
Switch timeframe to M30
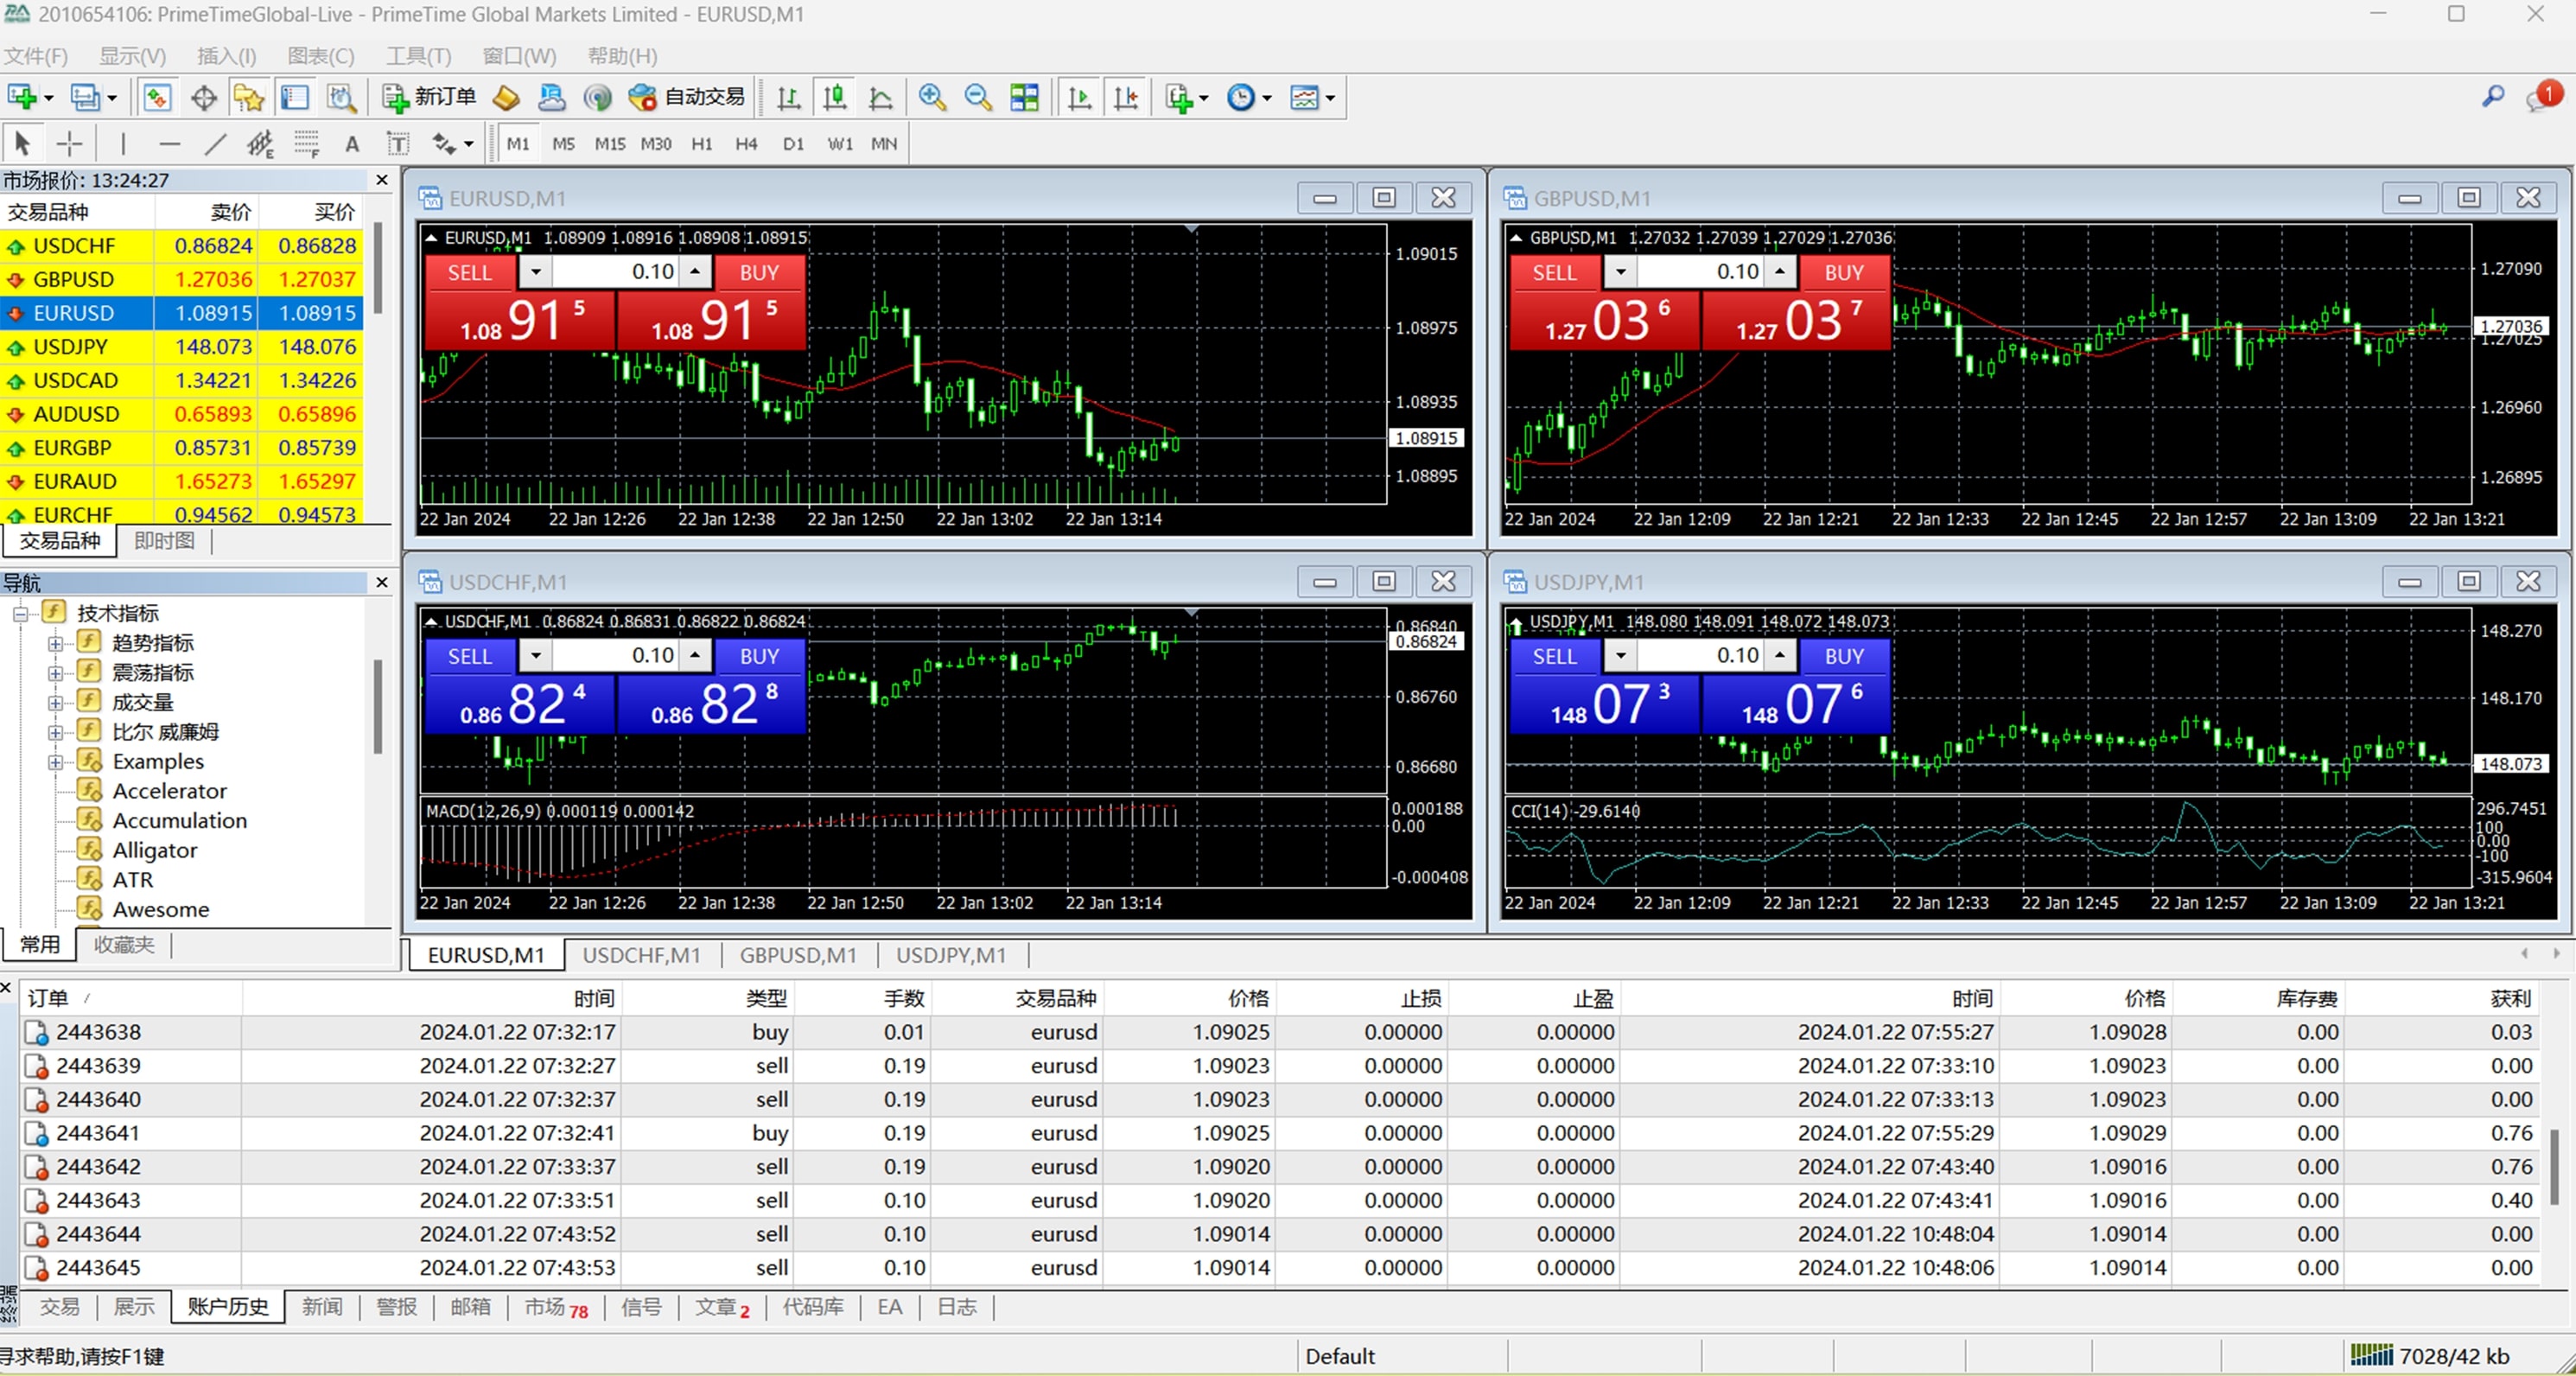[656, 143]
